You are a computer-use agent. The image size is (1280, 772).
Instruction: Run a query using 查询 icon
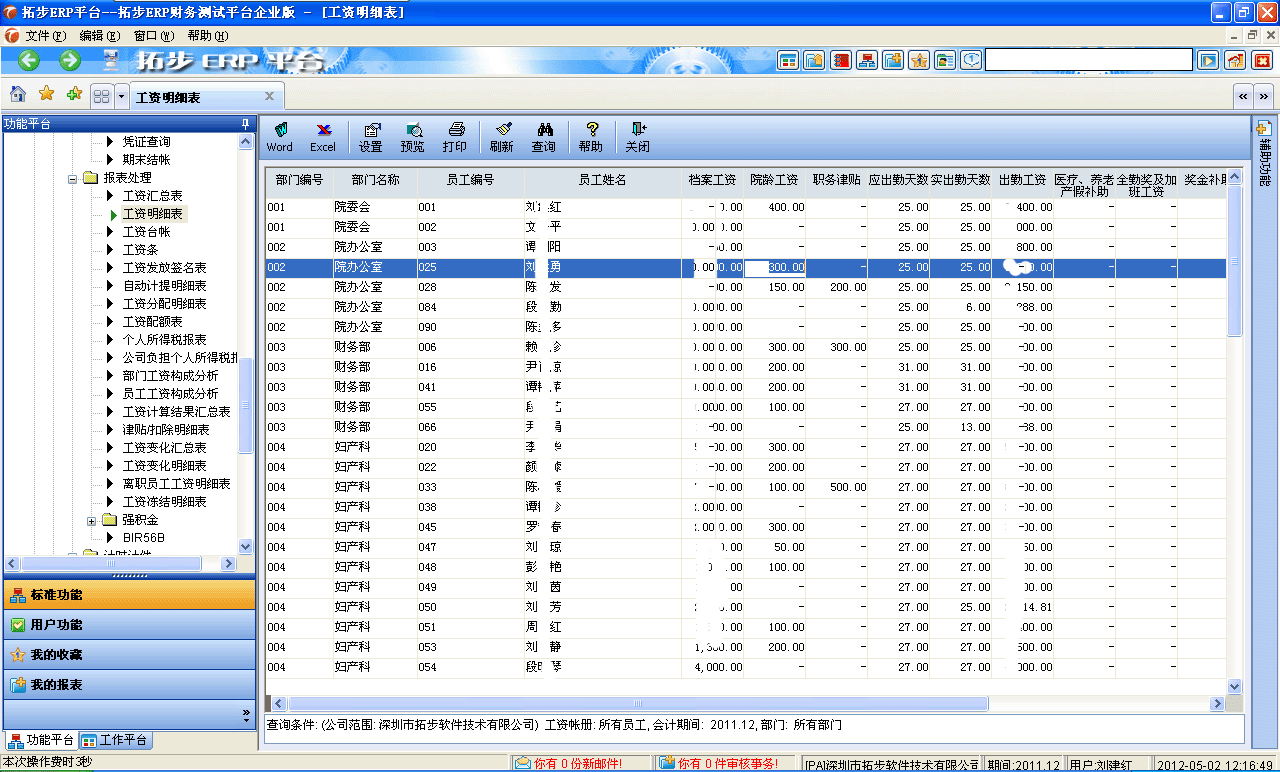point(545,137)
